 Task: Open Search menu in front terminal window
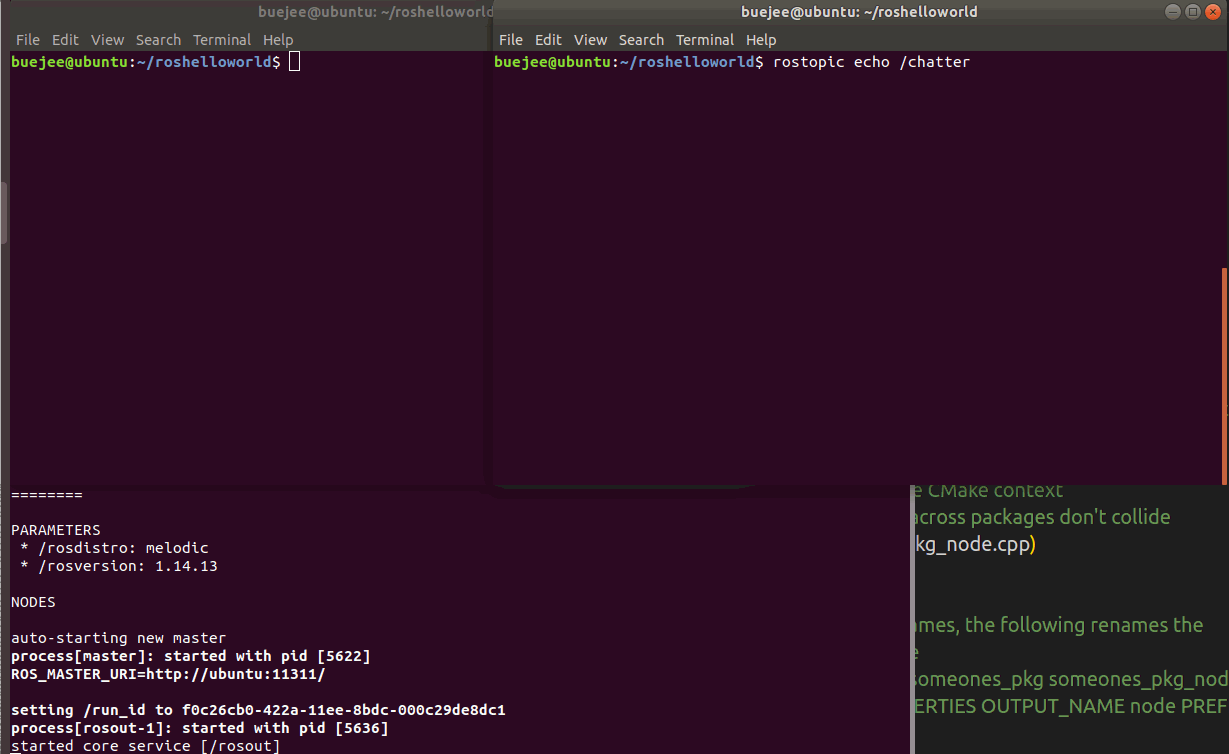641,40
